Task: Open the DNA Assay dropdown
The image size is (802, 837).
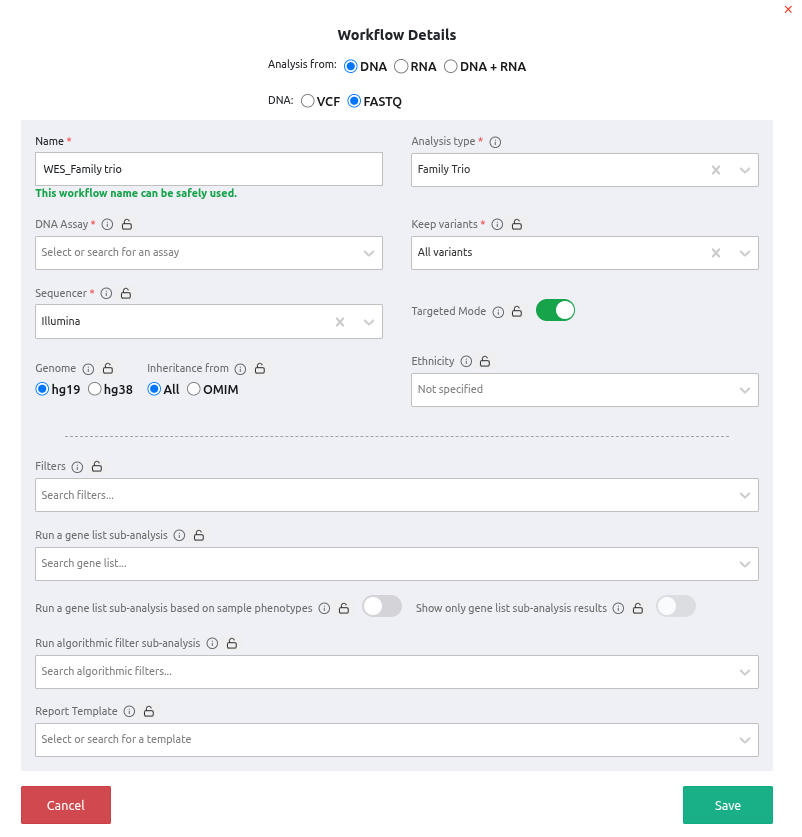Action: click(x=209, y=253)
